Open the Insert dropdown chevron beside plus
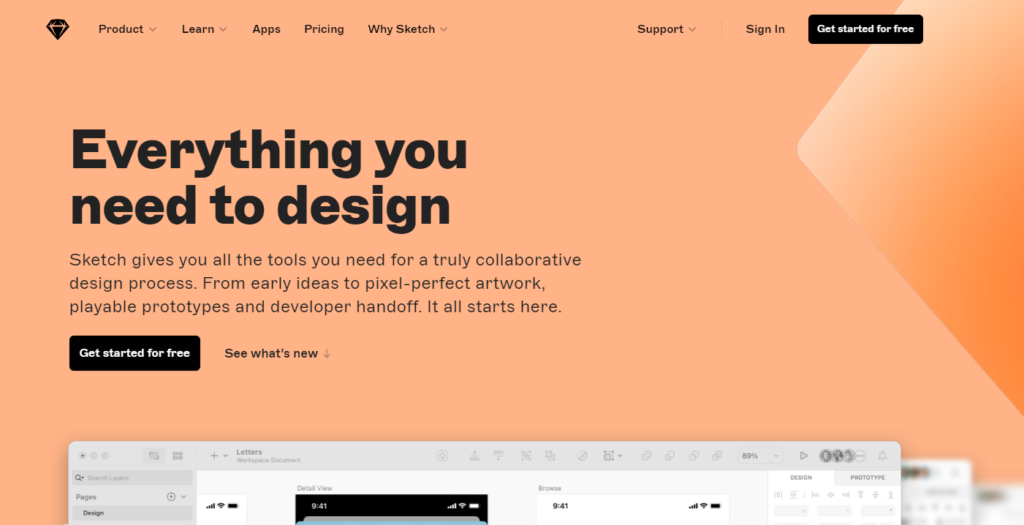Screen dimensions: 1024x525 click(x=226, y=456)
